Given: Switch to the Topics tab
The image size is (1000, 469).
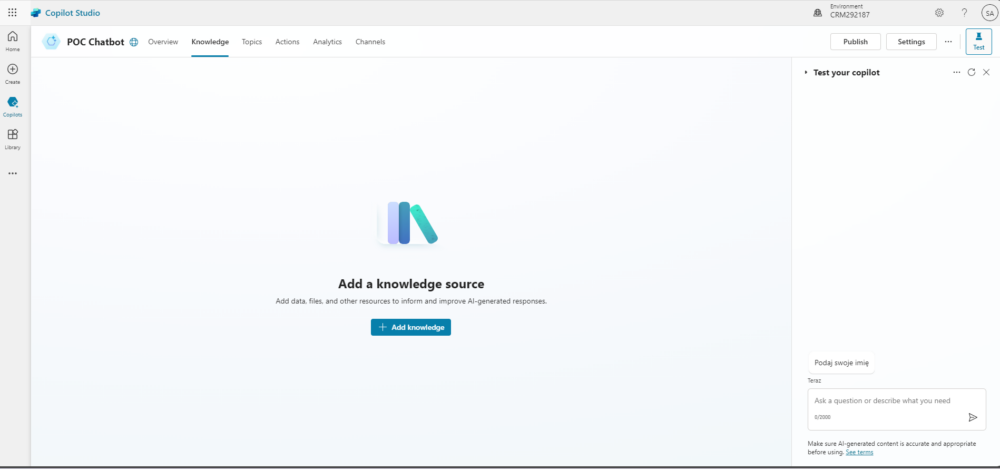Looking at the screenshot, I should [252, 42].
